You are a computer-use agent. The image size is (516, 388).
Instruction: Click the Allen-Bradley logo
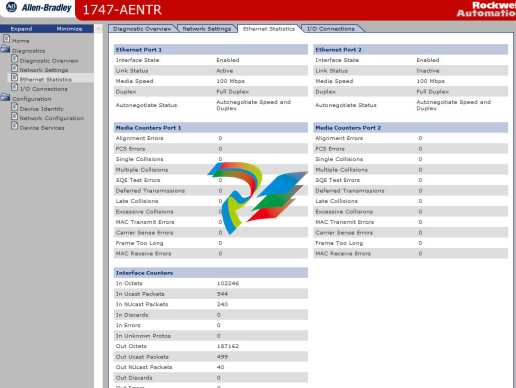(x=39, y=8)
